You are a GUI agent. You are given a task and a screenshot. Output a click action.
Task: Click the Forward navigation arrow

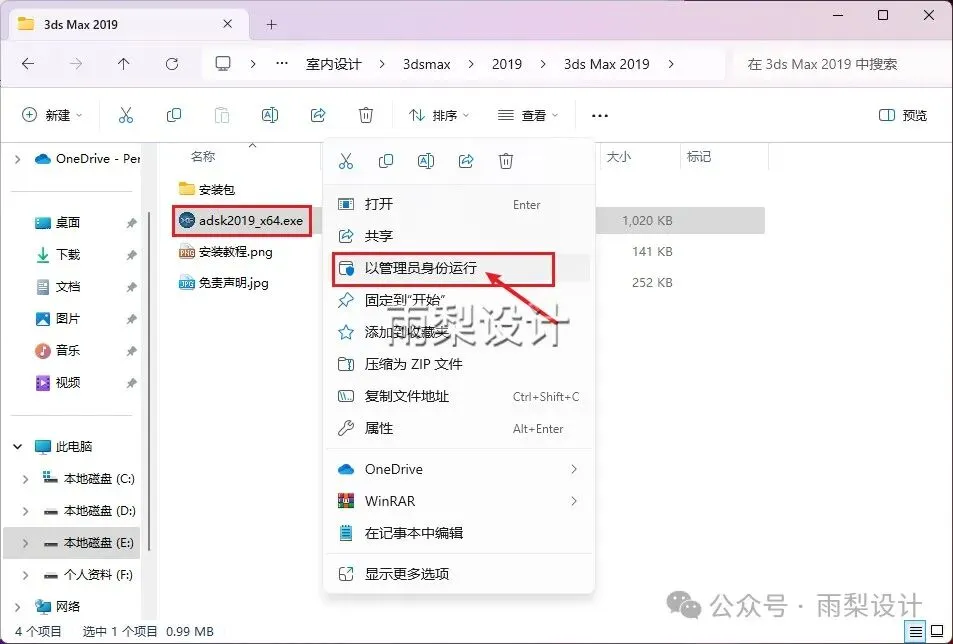pyautogui.click(x=76, y=64)
